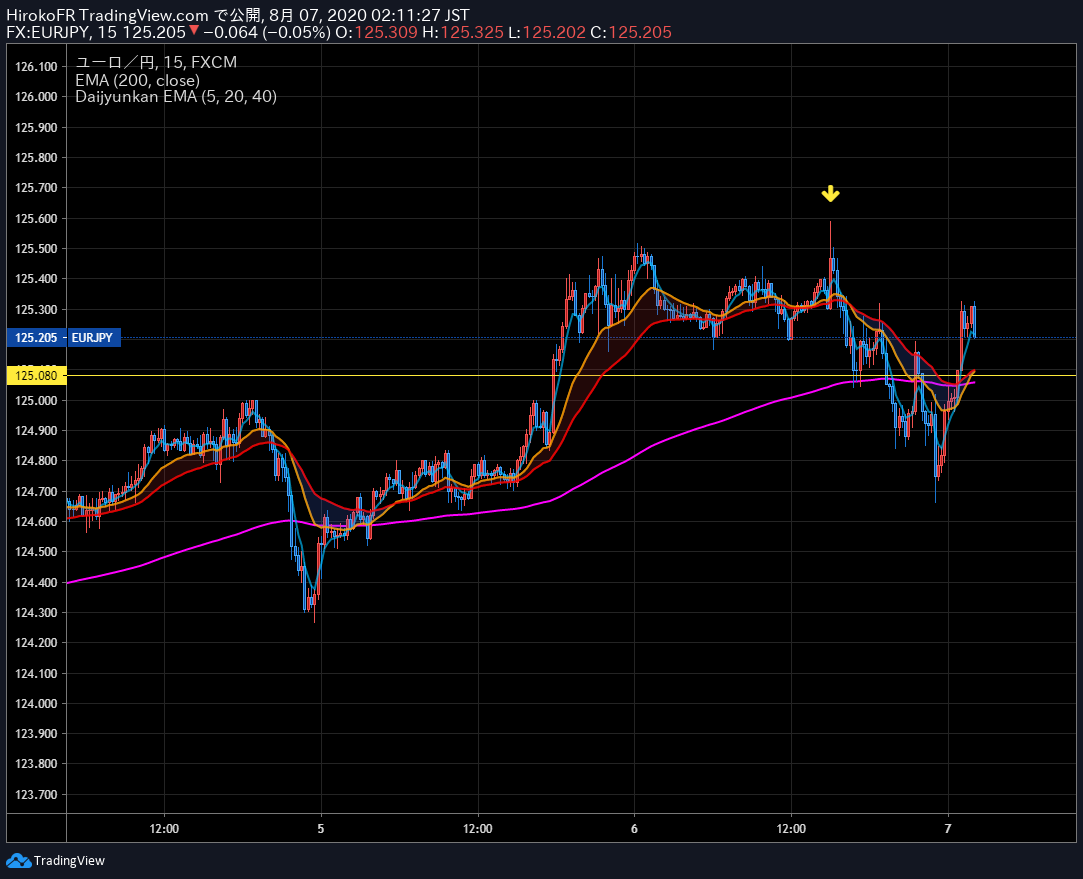Click the EURJPY symbol tag on price axis
1083x879 pixels.
tap(93, 338)
